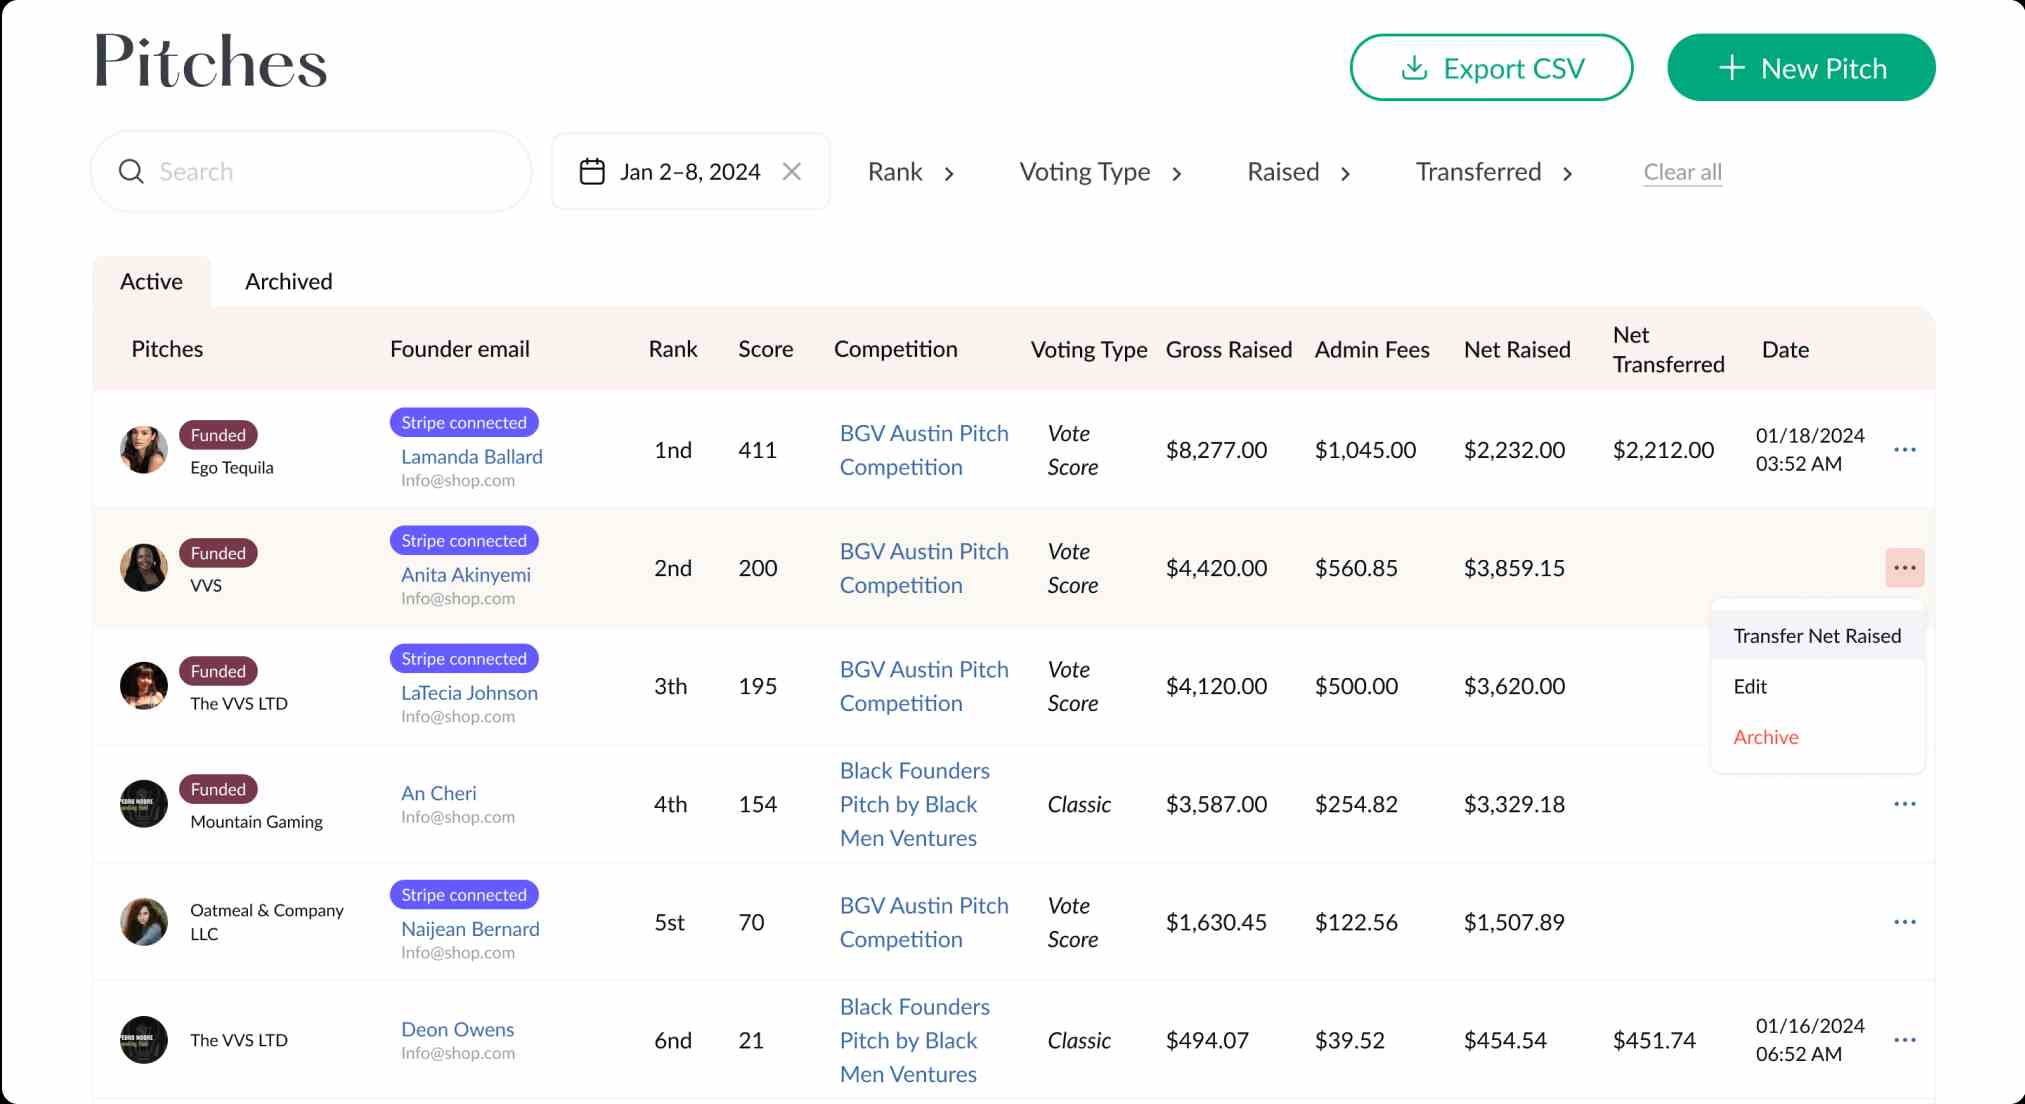The width and height of the screenshot is (2025, 1104).
Task: Click the Date column header
Action: click(1785, 349)
